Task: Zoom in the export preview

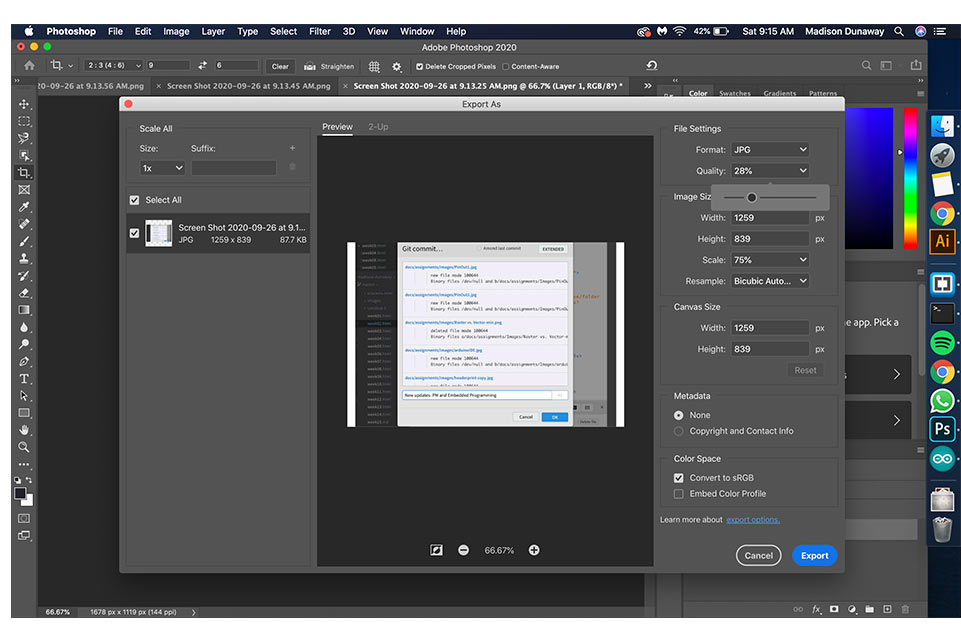Action: [534, 550]
